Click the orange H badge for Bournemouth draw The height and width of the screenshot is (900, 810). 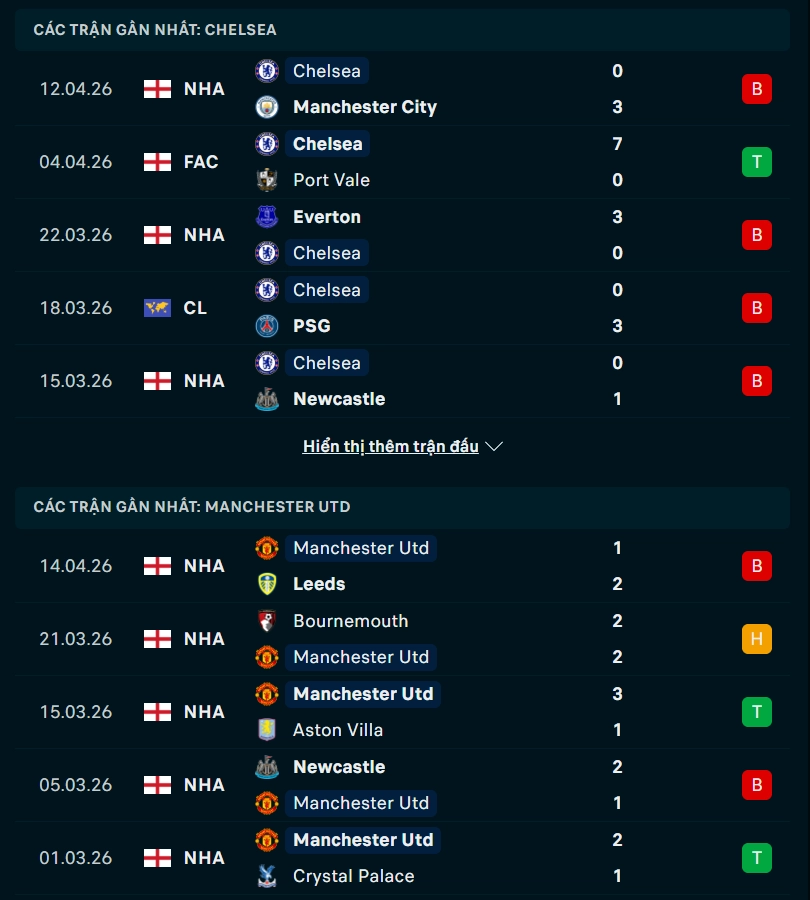[757, 639]
